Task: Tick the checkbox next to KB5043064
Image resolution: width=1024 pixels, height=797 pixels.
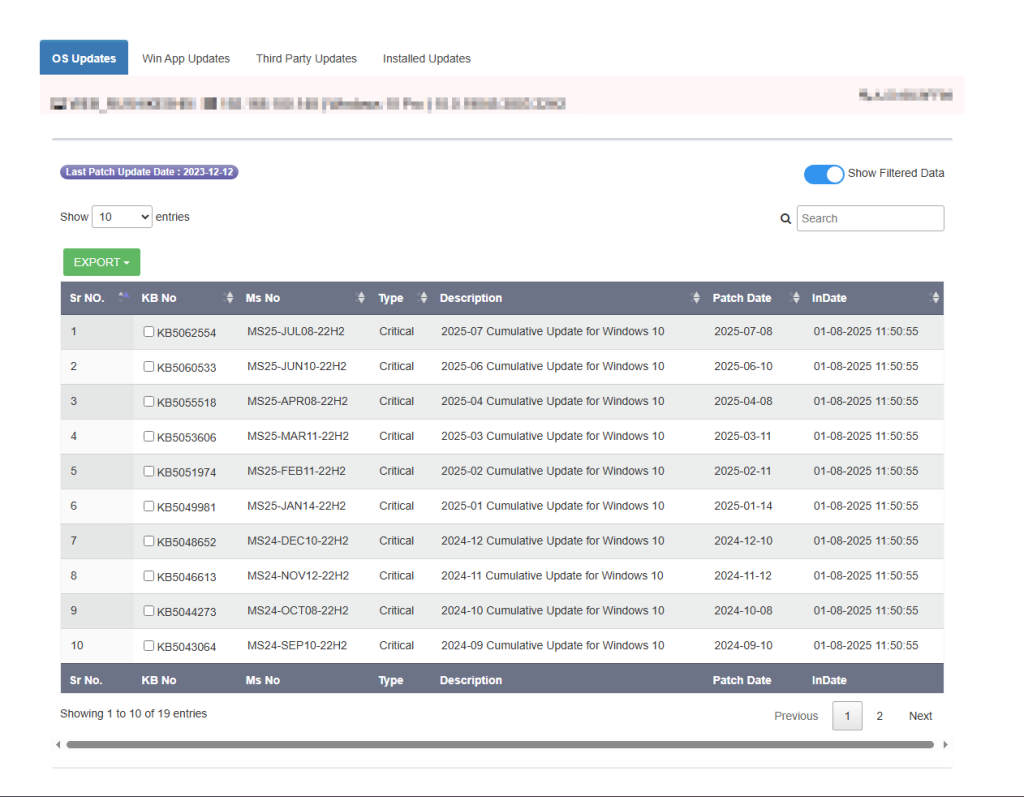Action: (x=149, y=646)
